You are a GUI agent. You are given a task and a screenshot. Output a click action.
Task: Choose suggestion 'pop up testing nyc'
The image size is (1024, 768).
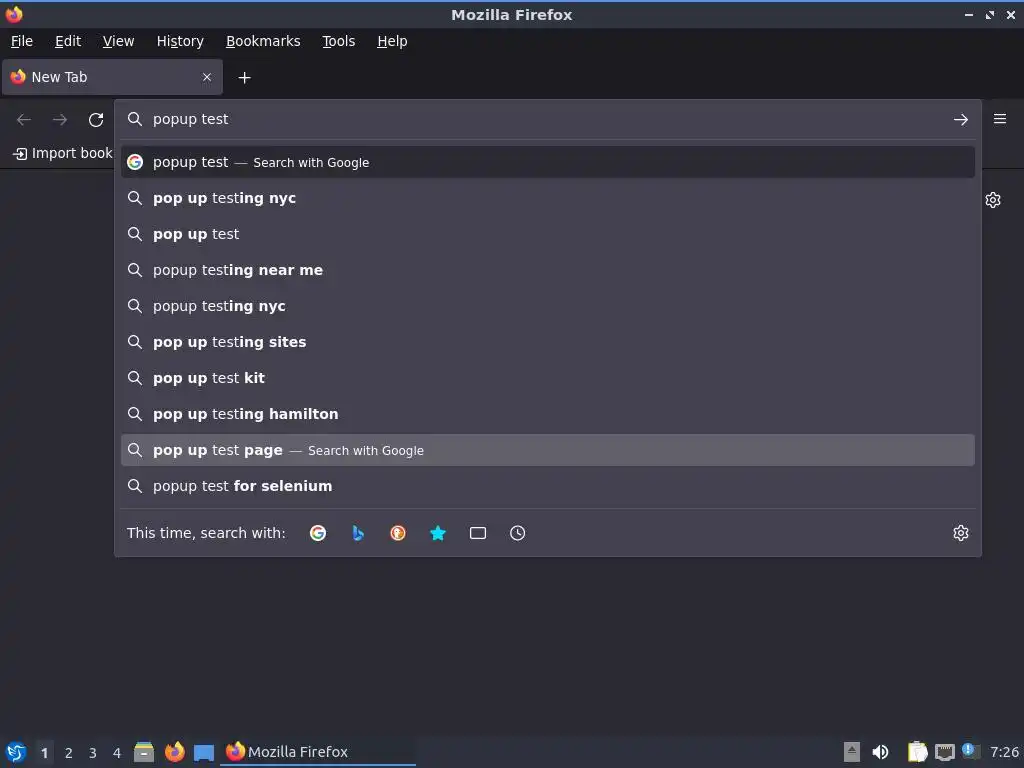click(x=548, y=198)
